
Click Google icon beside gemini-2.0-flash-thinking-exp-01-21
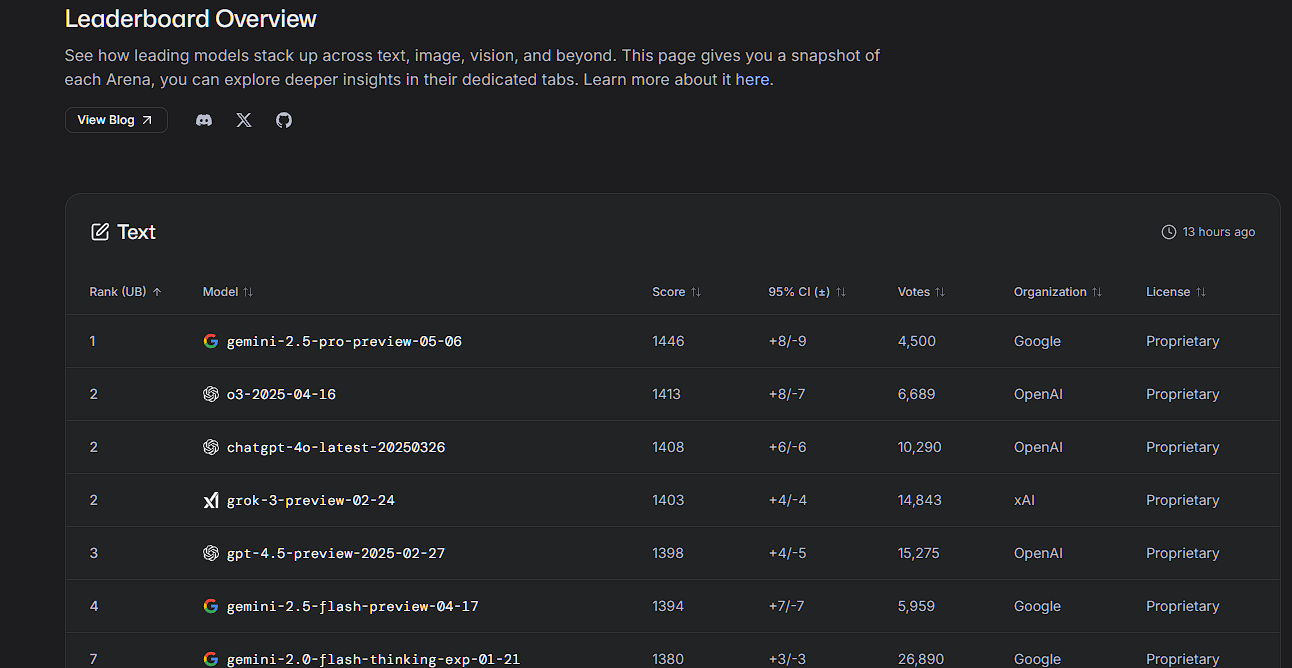coord(211,659)
